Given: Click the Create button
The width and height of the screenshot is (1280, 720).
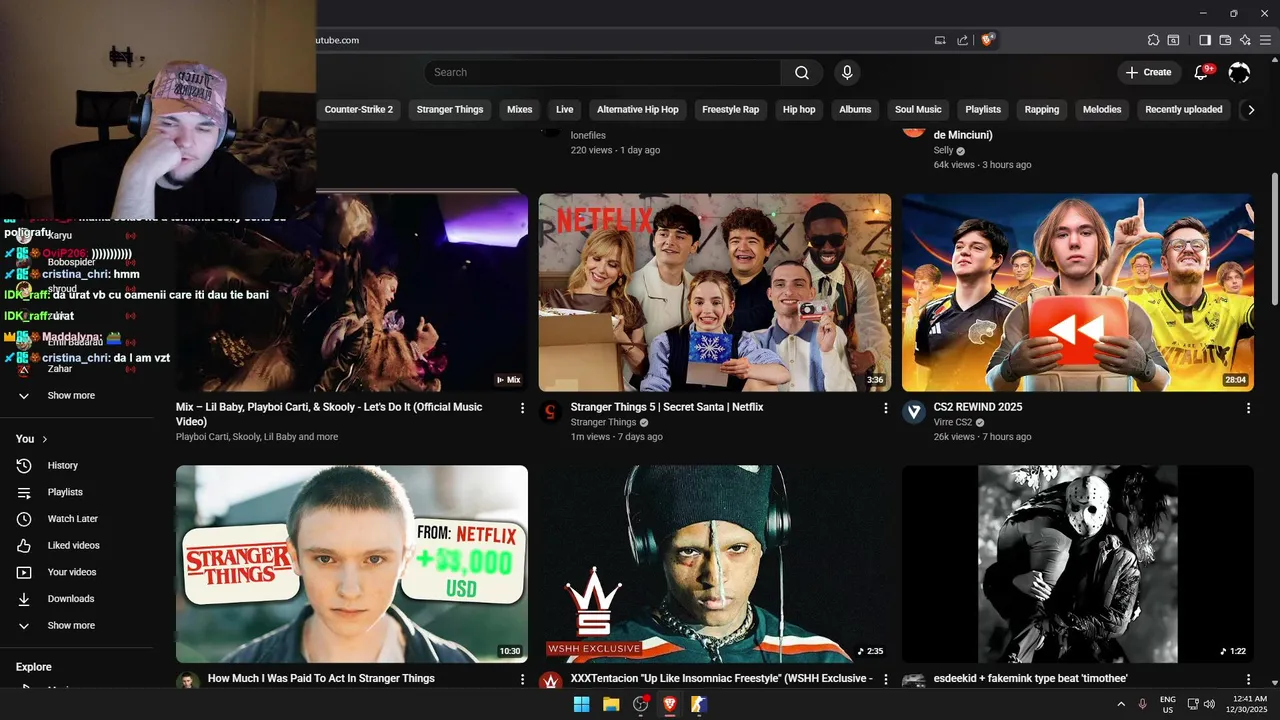Looking at the screenshot, I should click(x=1148, y=72).
